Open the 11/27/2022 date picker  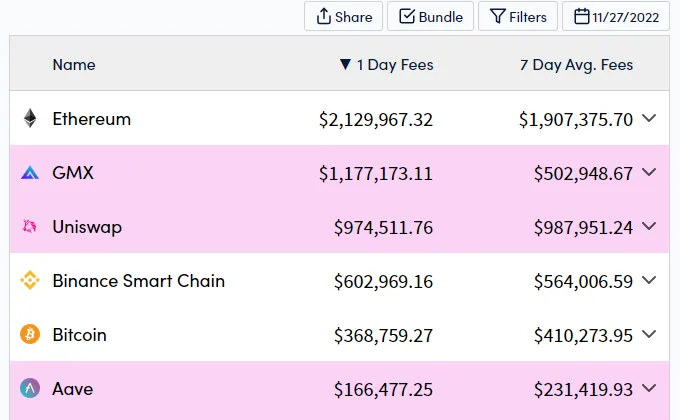[x=616, y=16]
